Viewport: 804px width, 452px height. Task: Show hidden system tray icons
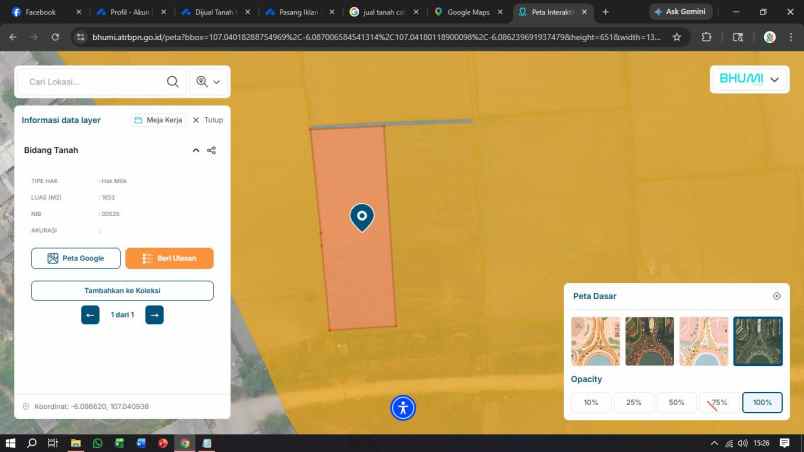click(x=714, y=443)
